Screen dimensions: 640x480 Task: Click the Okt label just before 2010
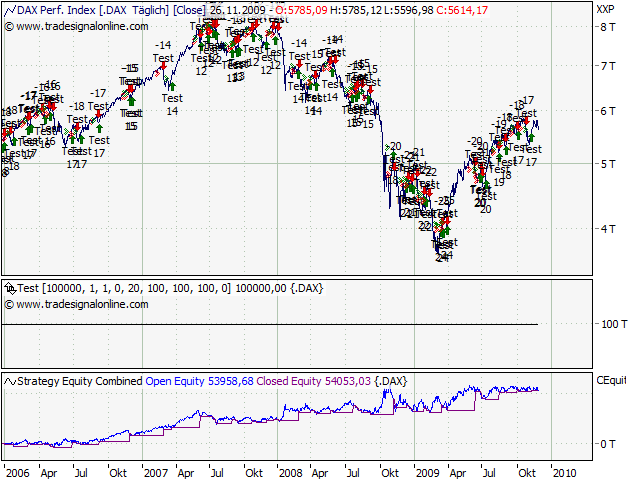pyautogui.click(x=527, y=473)
